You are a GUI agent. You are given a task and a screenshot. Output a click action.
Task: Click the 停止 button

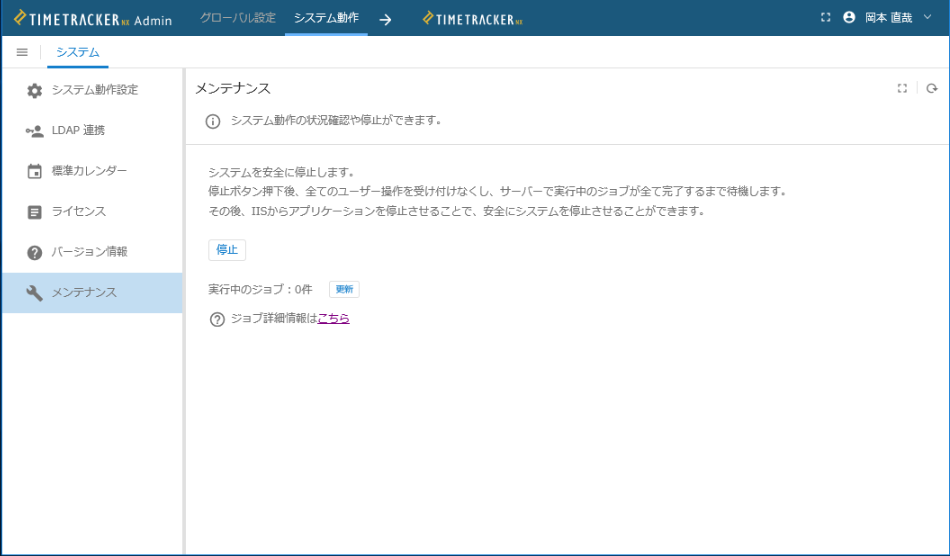tap(227, 250)
